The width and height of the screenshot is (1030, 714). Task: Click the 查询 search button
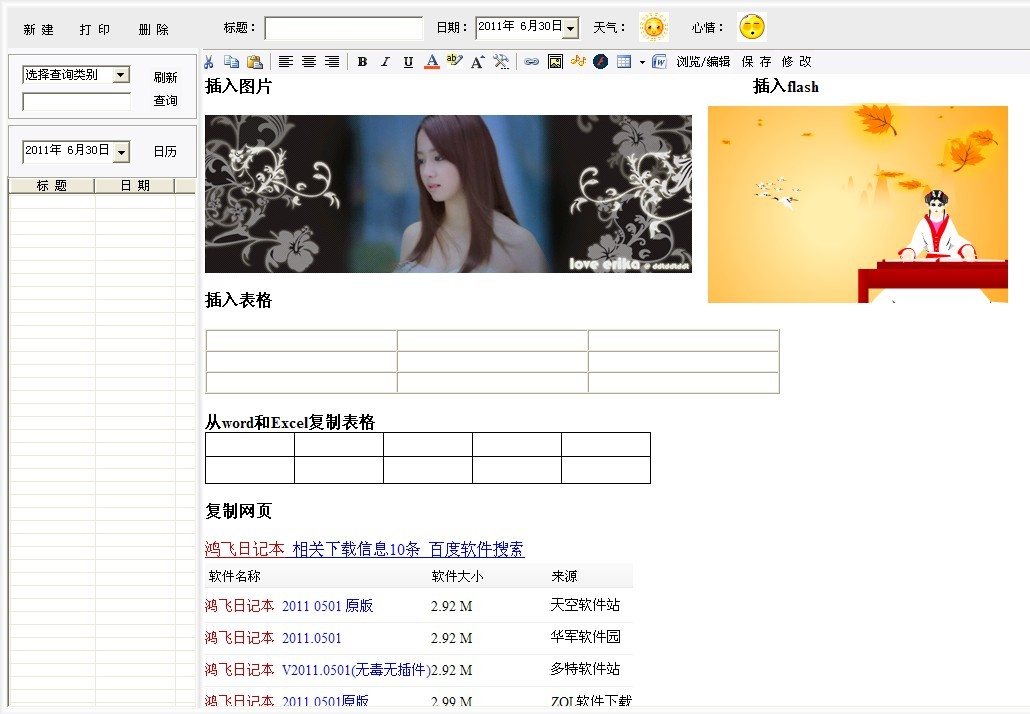click(166, 100)
